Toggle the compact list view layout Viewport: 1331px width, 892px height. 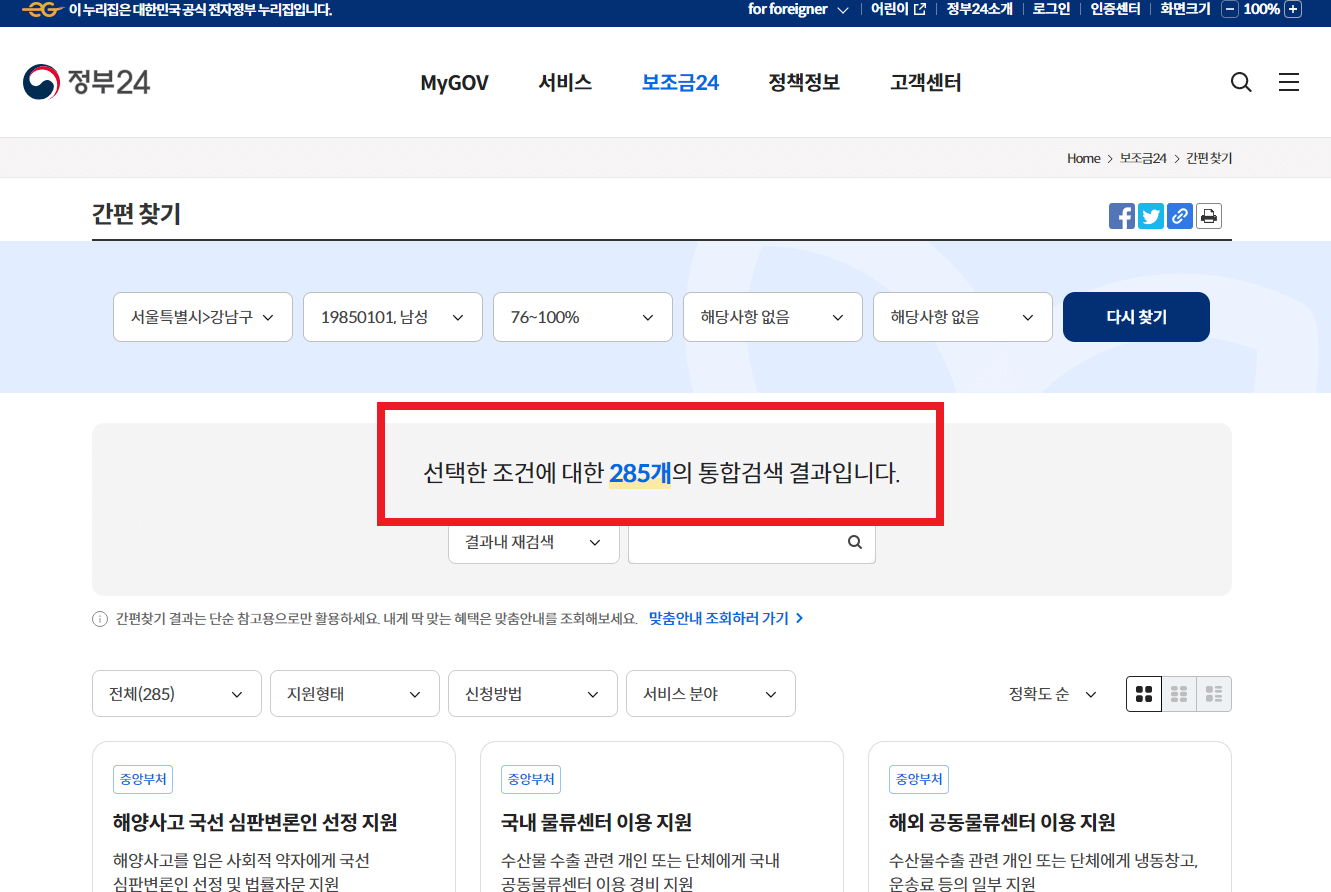[x=1179, y=693]
